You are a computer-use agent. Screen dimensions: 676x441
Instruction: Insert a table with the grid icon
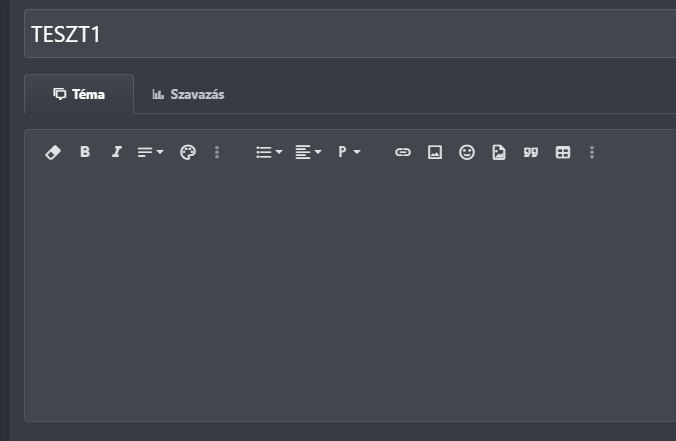[563, 152]
